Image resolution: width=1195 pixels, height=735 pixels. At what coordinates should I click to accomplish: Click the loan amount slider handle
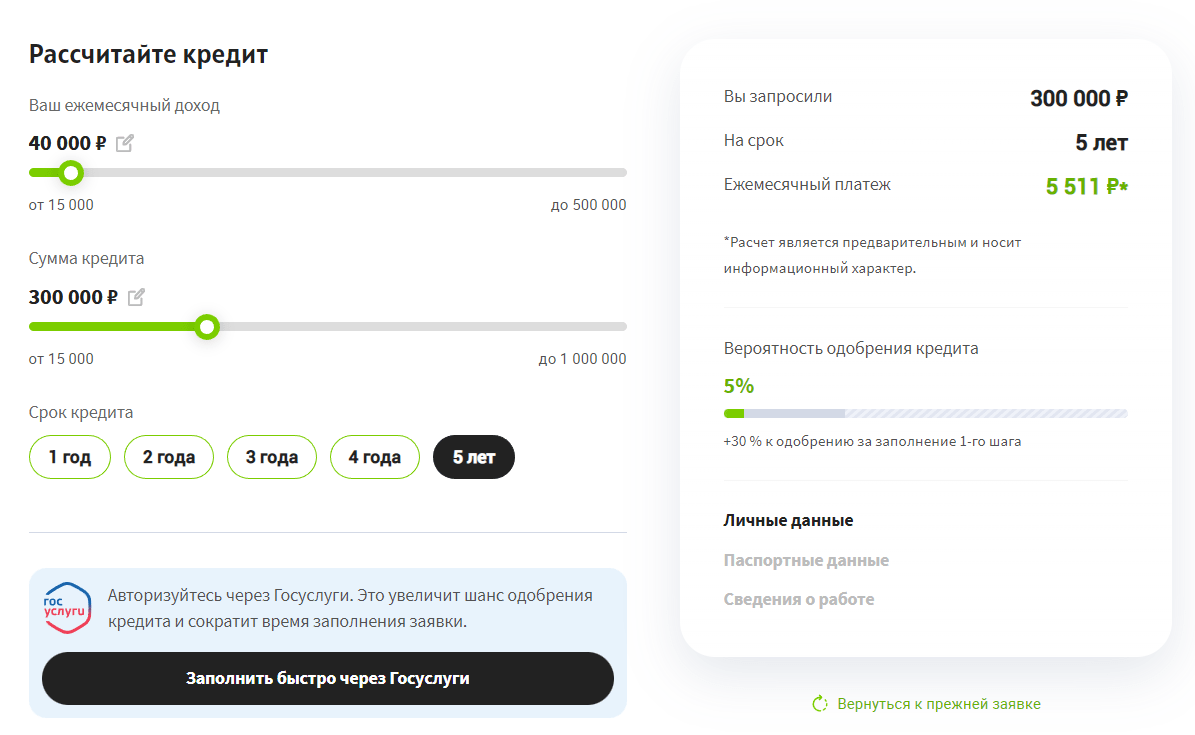207,327
